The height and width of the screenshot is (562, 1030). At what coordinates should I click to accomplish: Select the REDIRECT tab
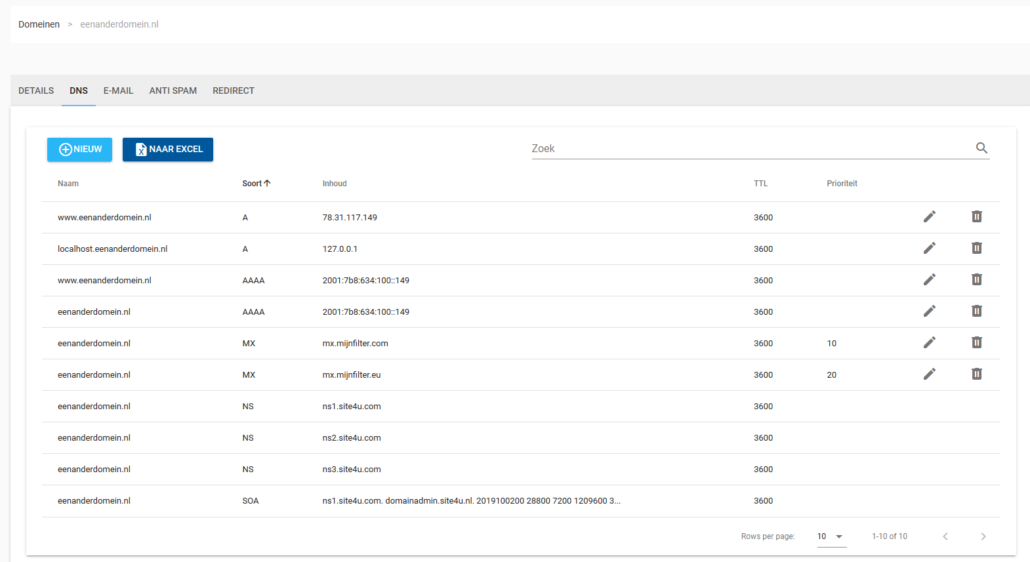tap(233, 91)
